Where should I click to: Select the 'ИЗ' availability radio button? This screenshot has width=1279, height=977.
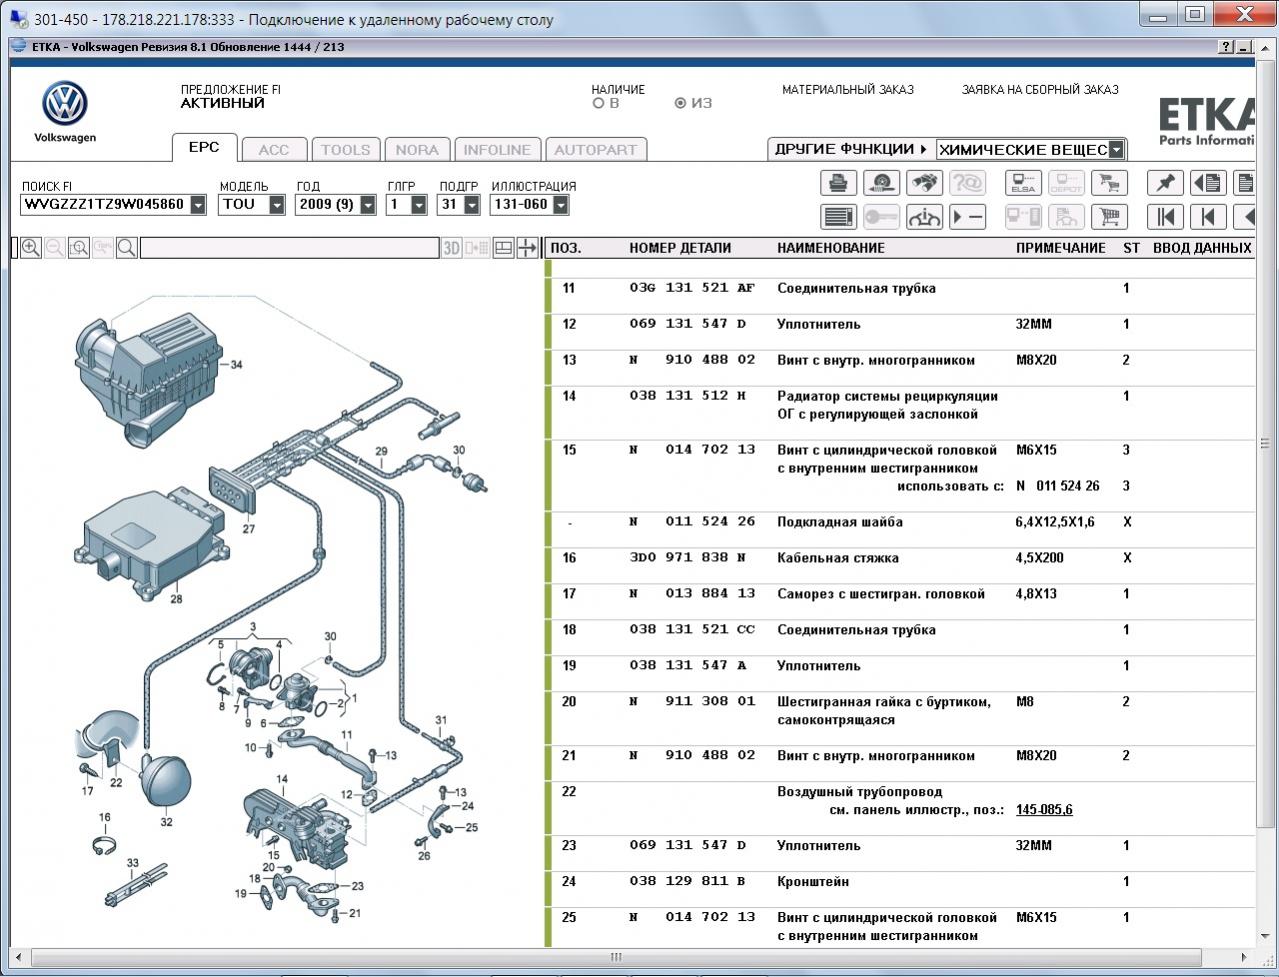click(x=680, y=103)
